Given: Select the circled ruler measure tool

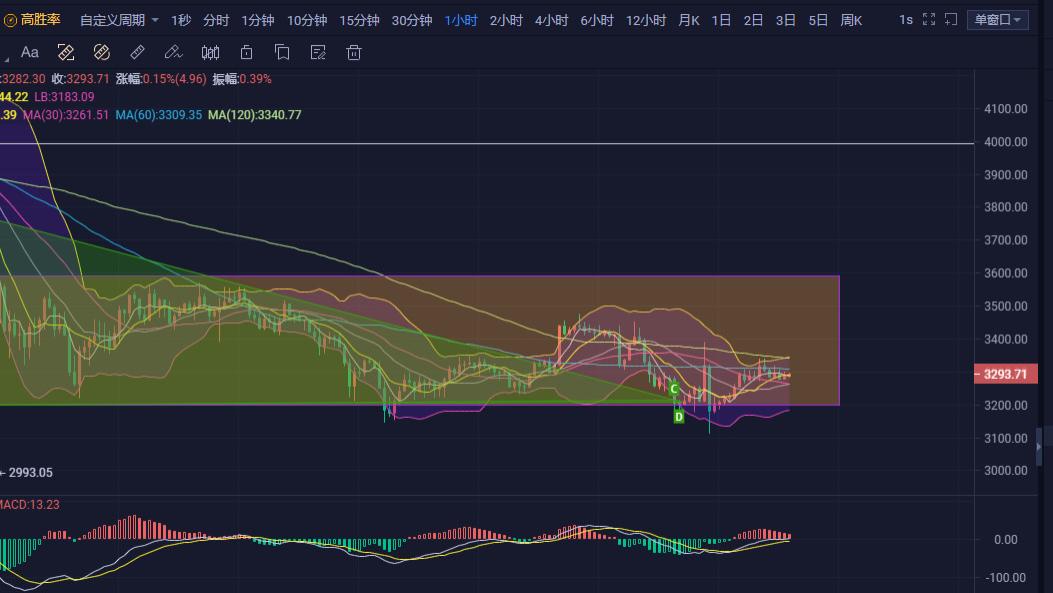Looking at the screenshot, I should 101,52.
